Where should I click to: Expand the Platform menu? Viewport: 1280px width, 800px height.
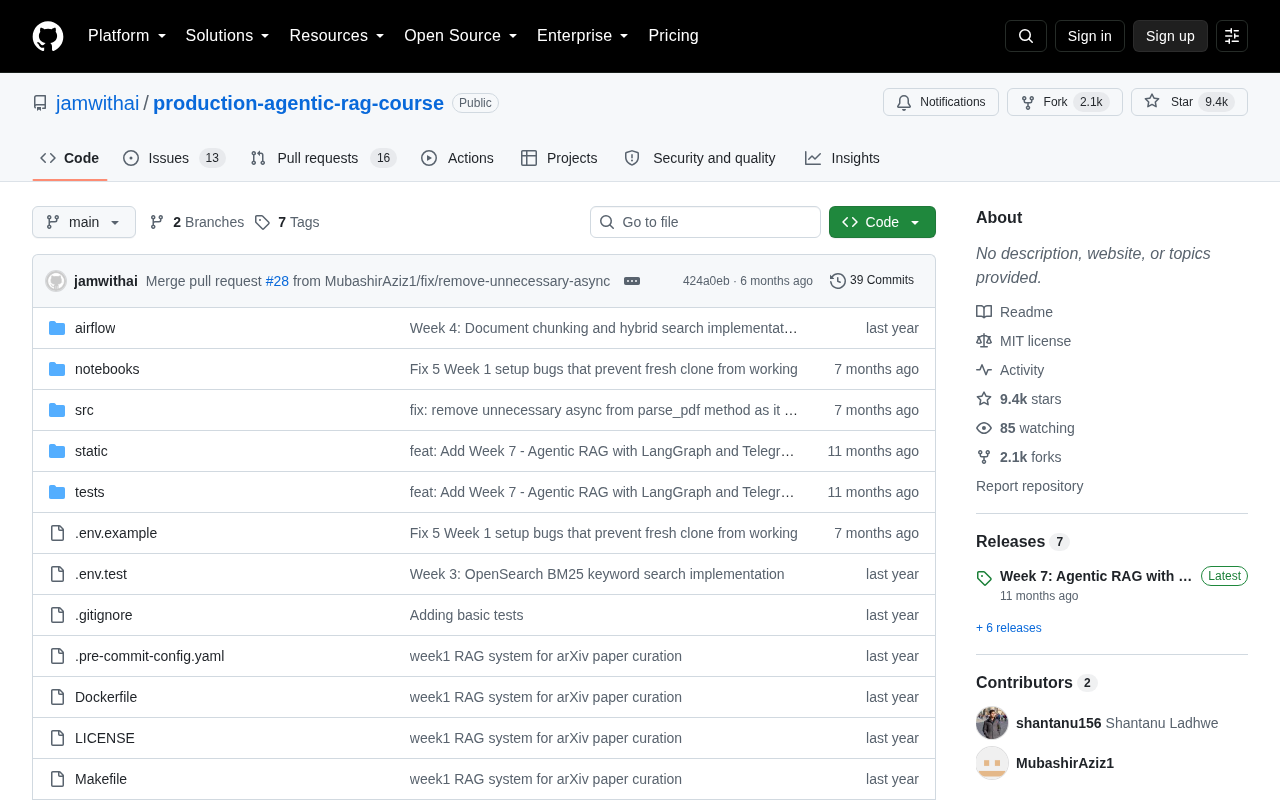[x=127, y=36]
